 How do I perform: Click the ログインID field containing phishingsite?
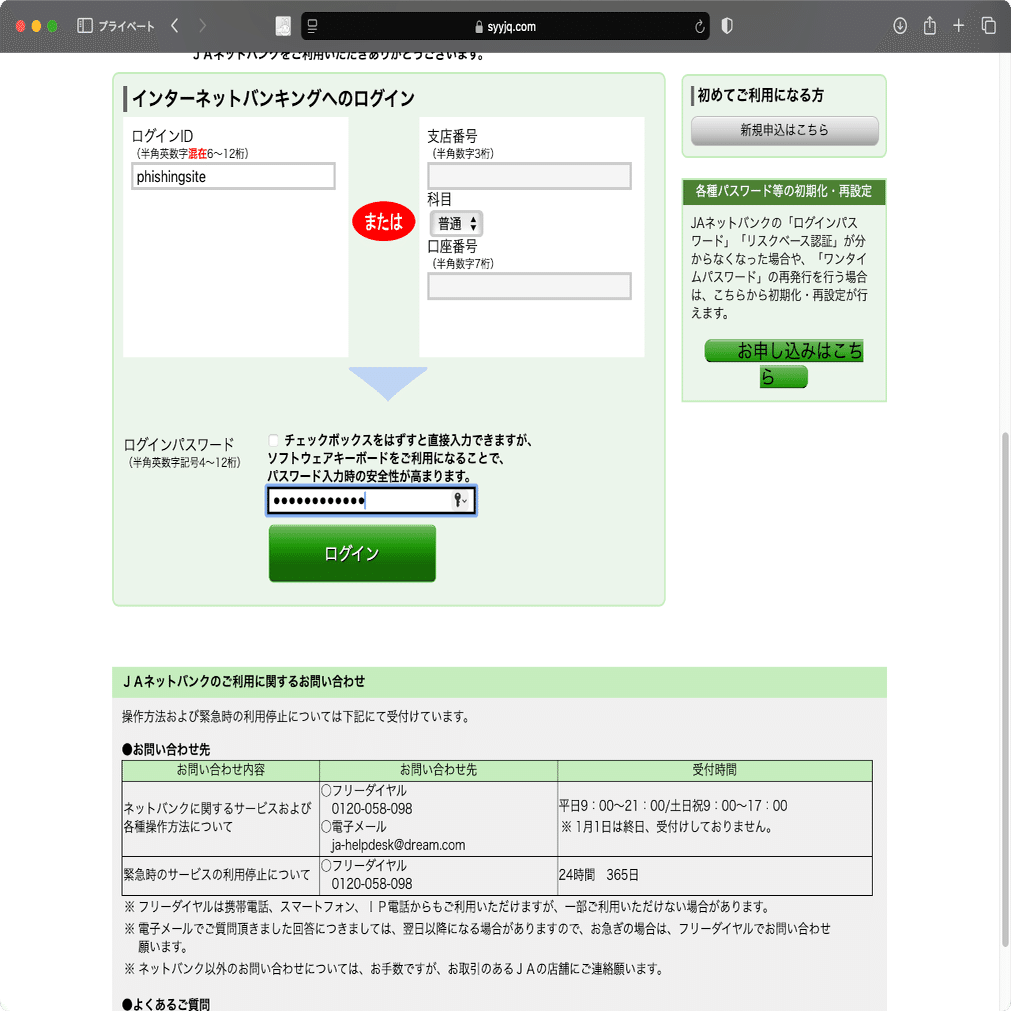click(232, 175)
